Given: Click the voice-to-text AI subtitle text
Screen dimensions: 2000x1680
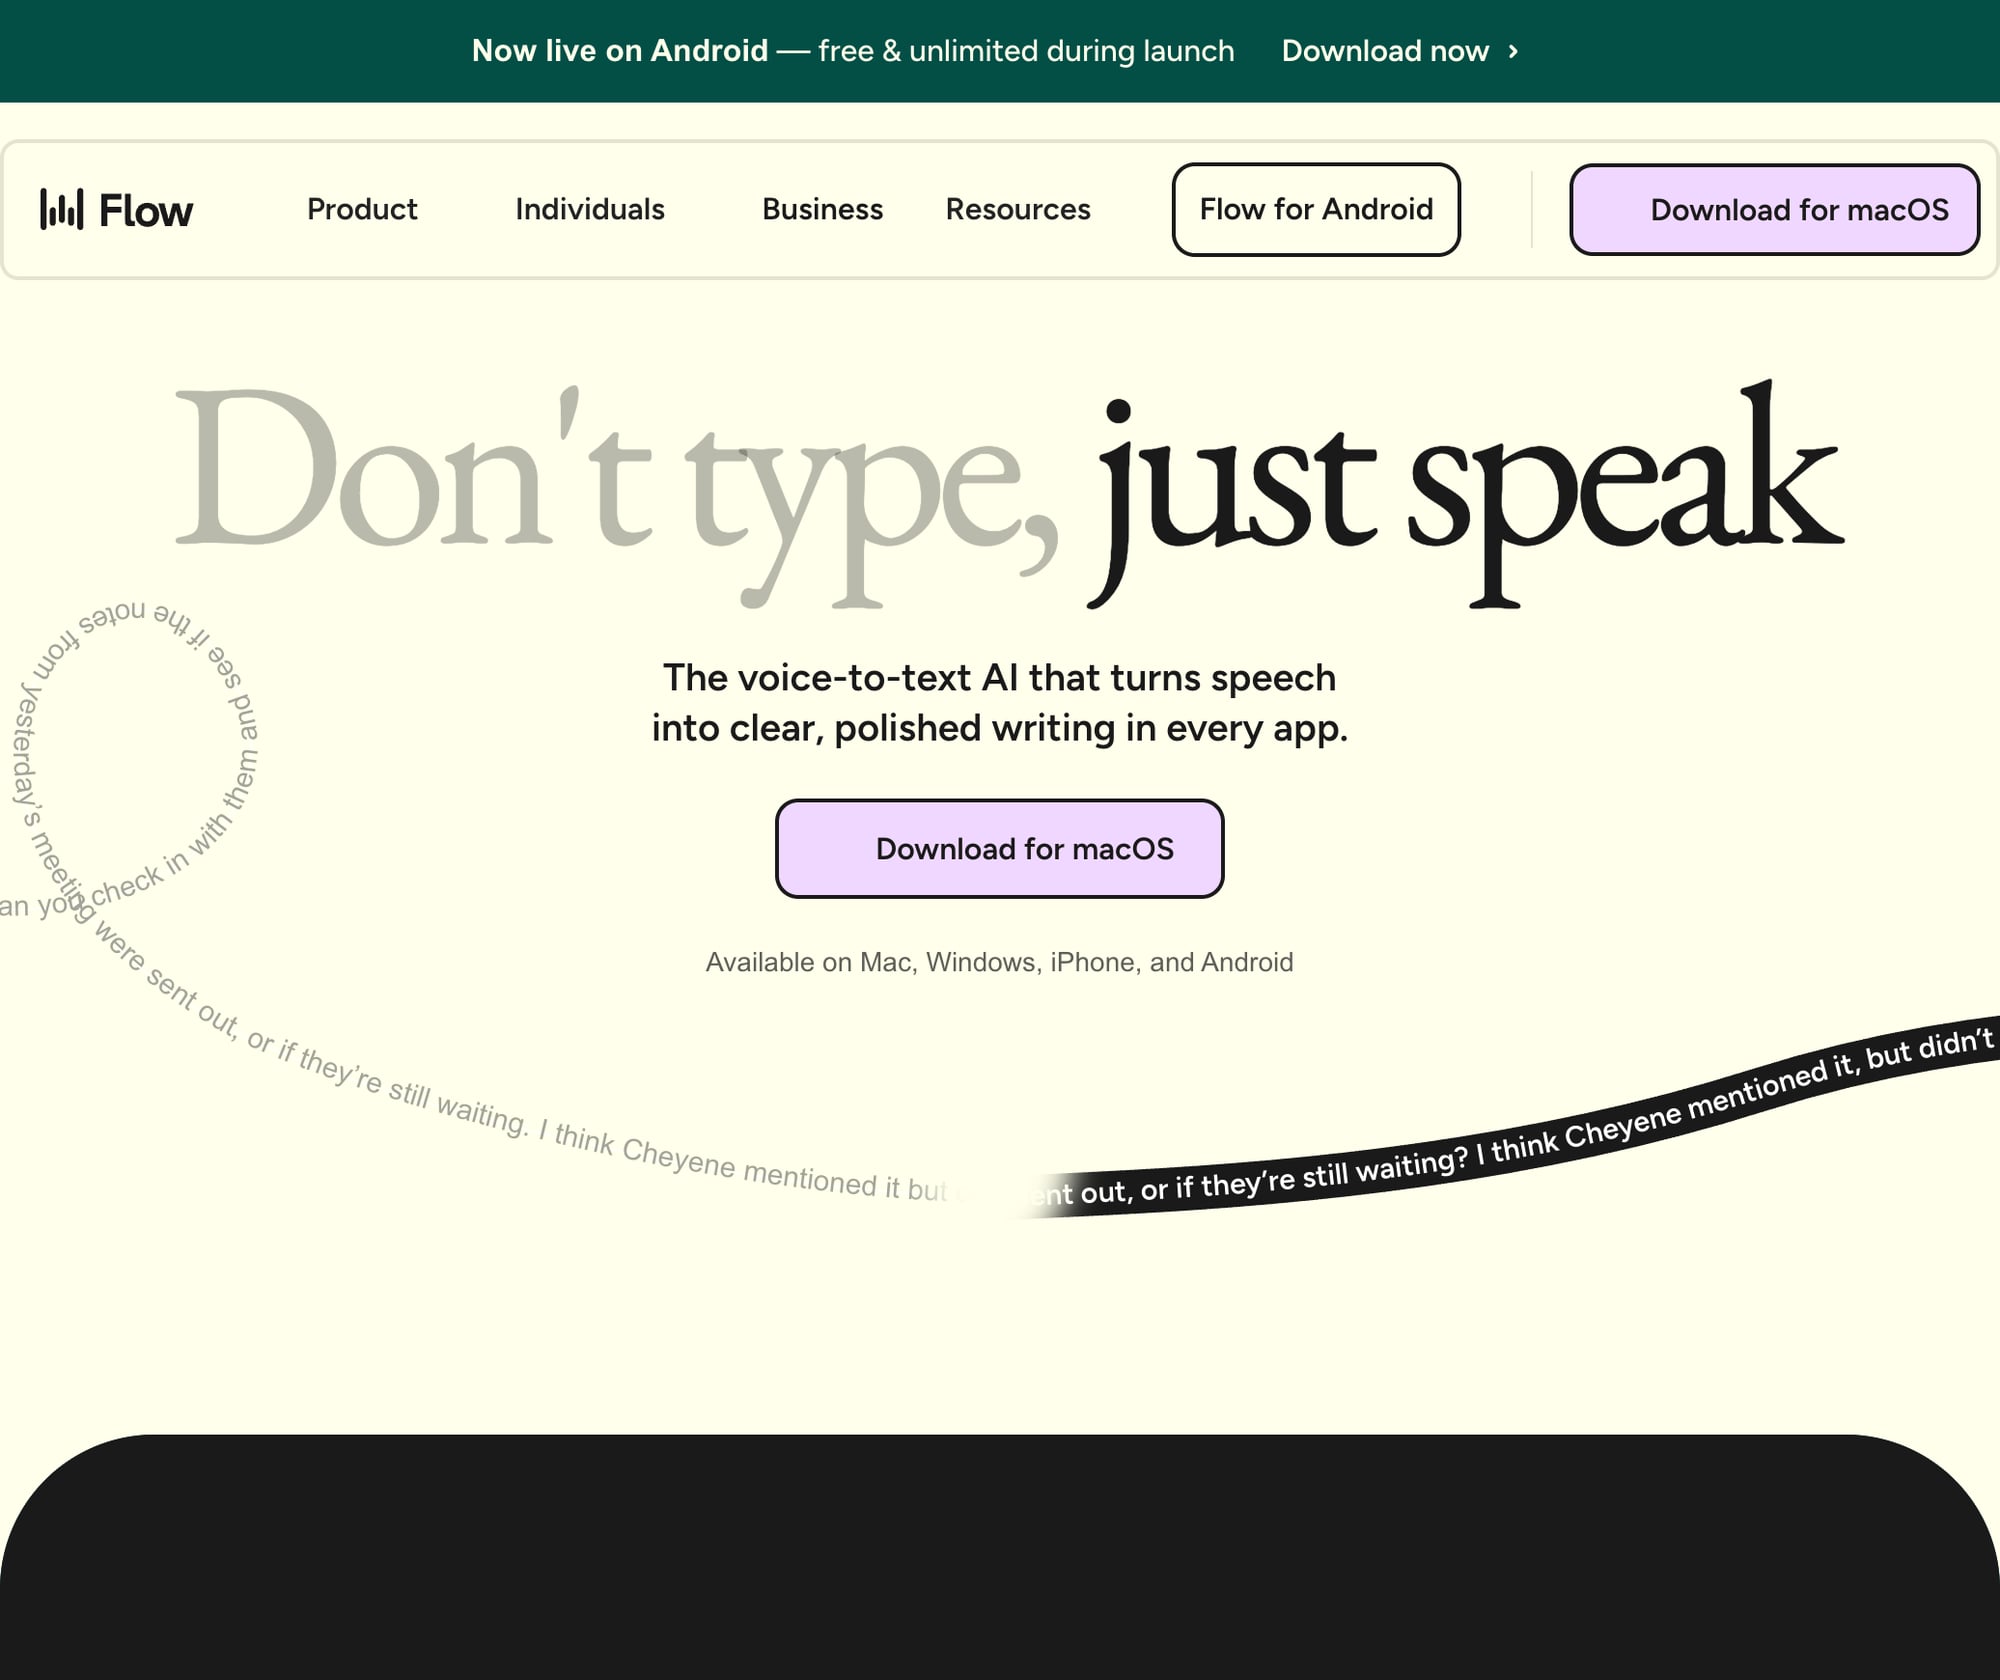Looking at the screenshot, I should tap(1000, 703).
